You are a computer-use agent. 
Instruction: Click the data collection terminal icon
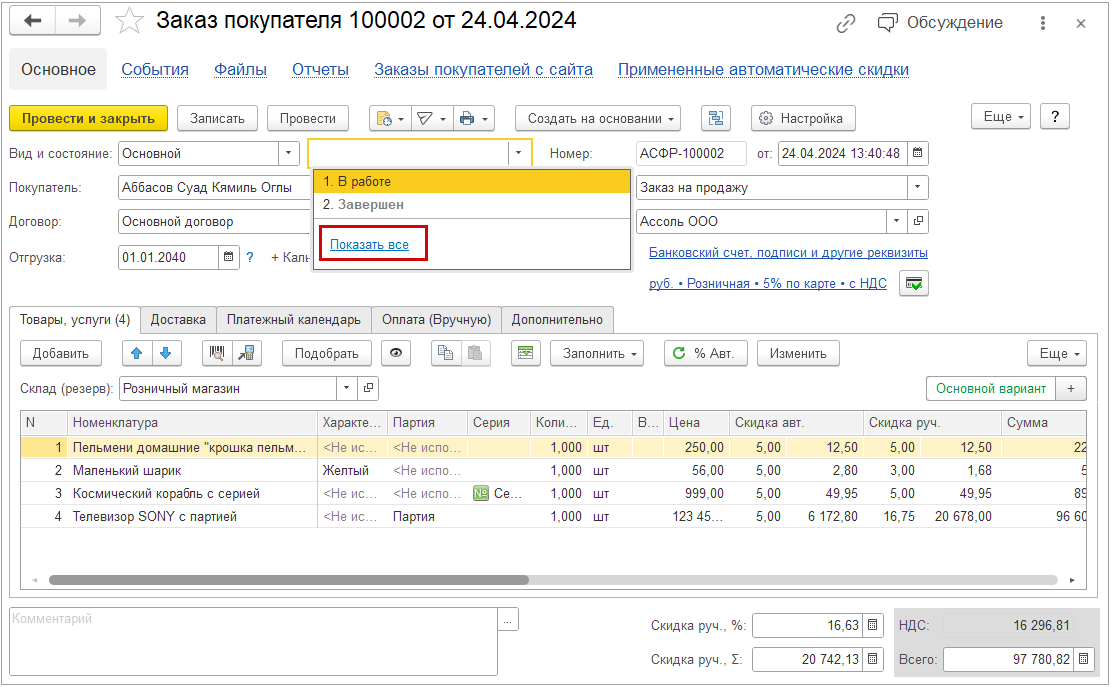coord(247,353)
